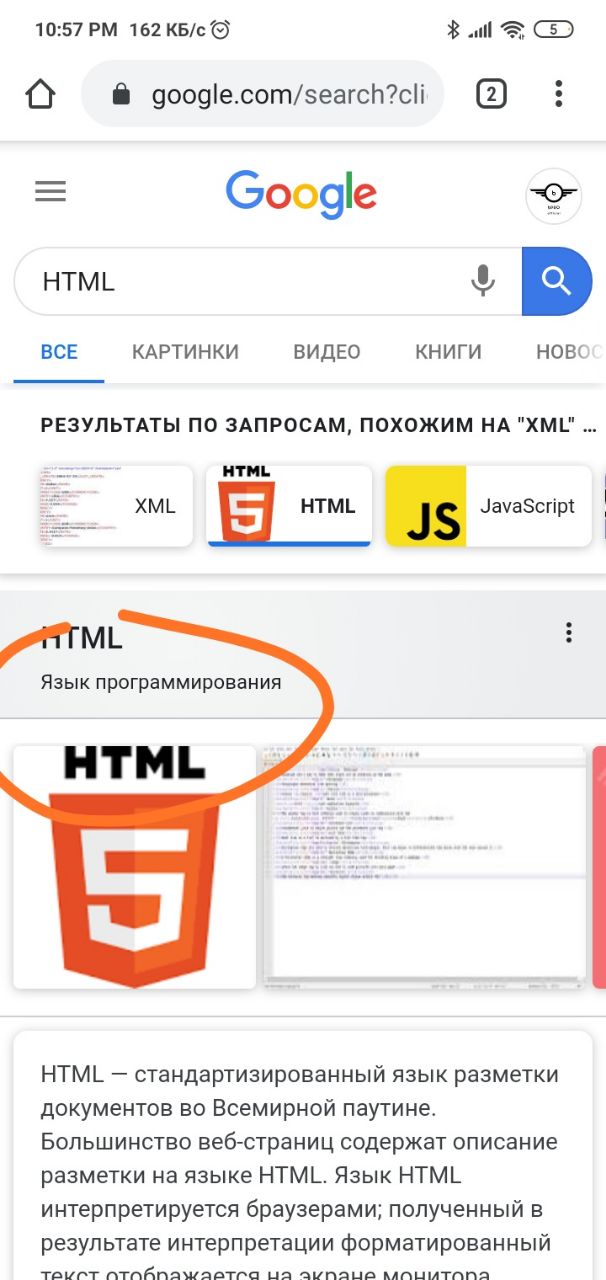Screen dimensions: 606x1280
Task: Open the code editor screenshot thumbnail
Action: (x=424, y=865)
